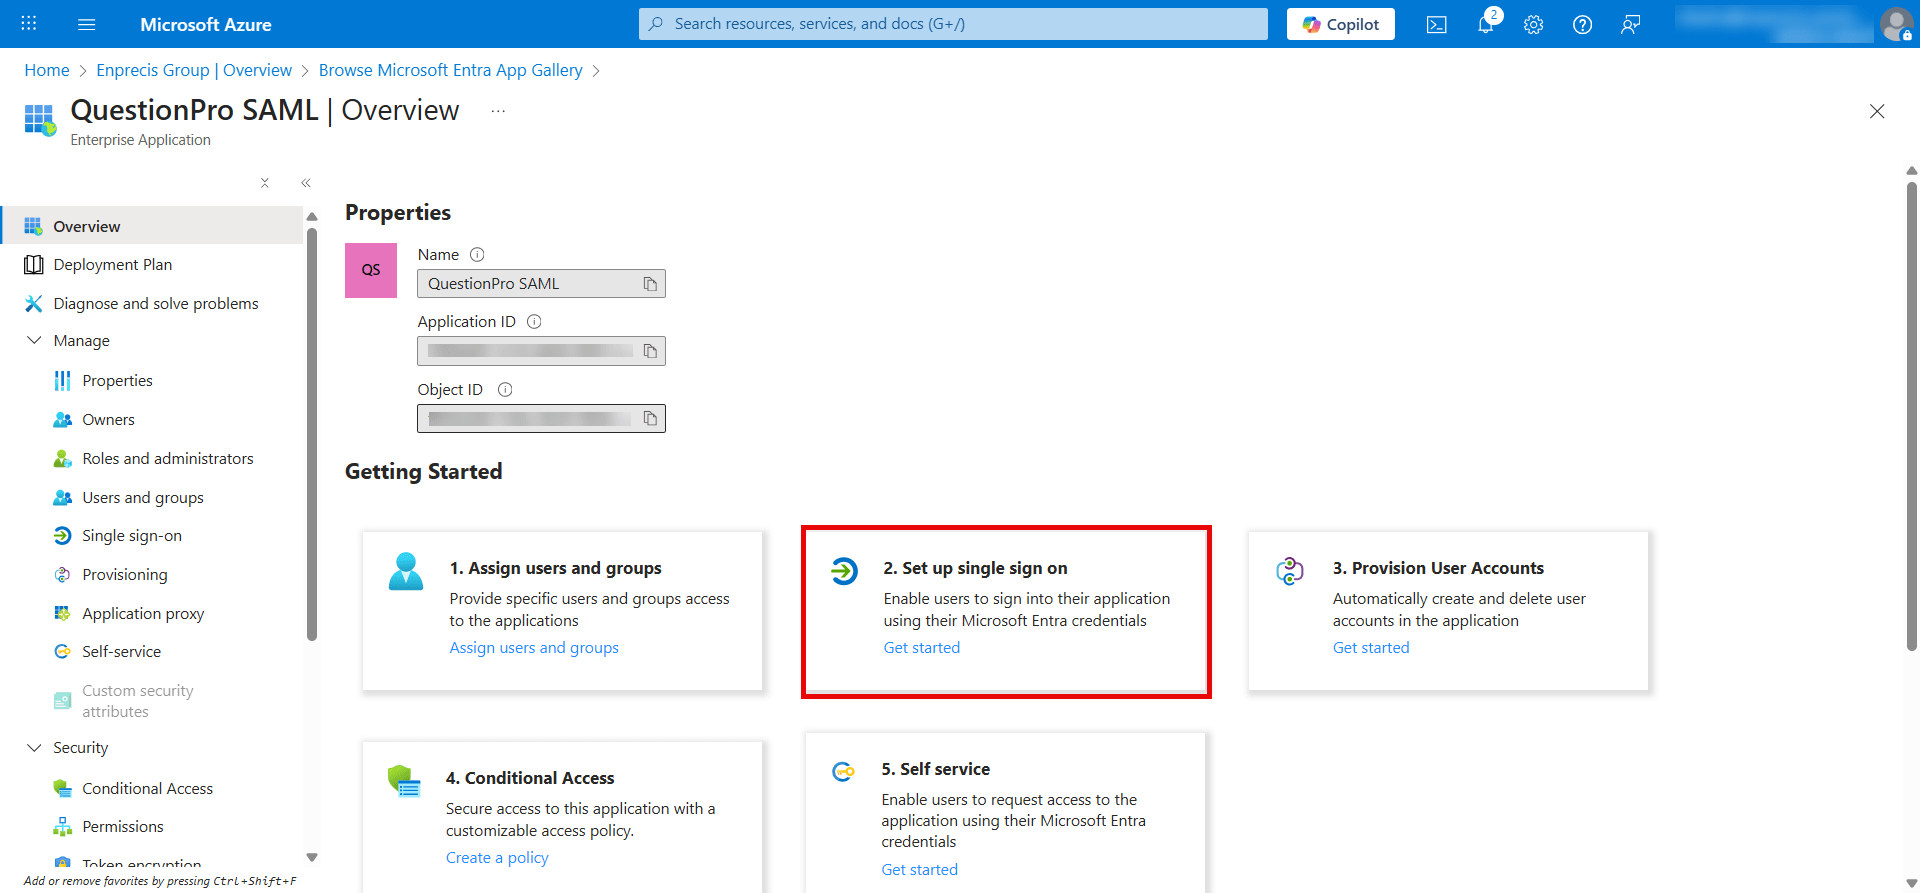The height and width of the screenshot is (893, 1920).
Task: Click the Microsoft Azure portal title
Action: (x=206, y=24)
